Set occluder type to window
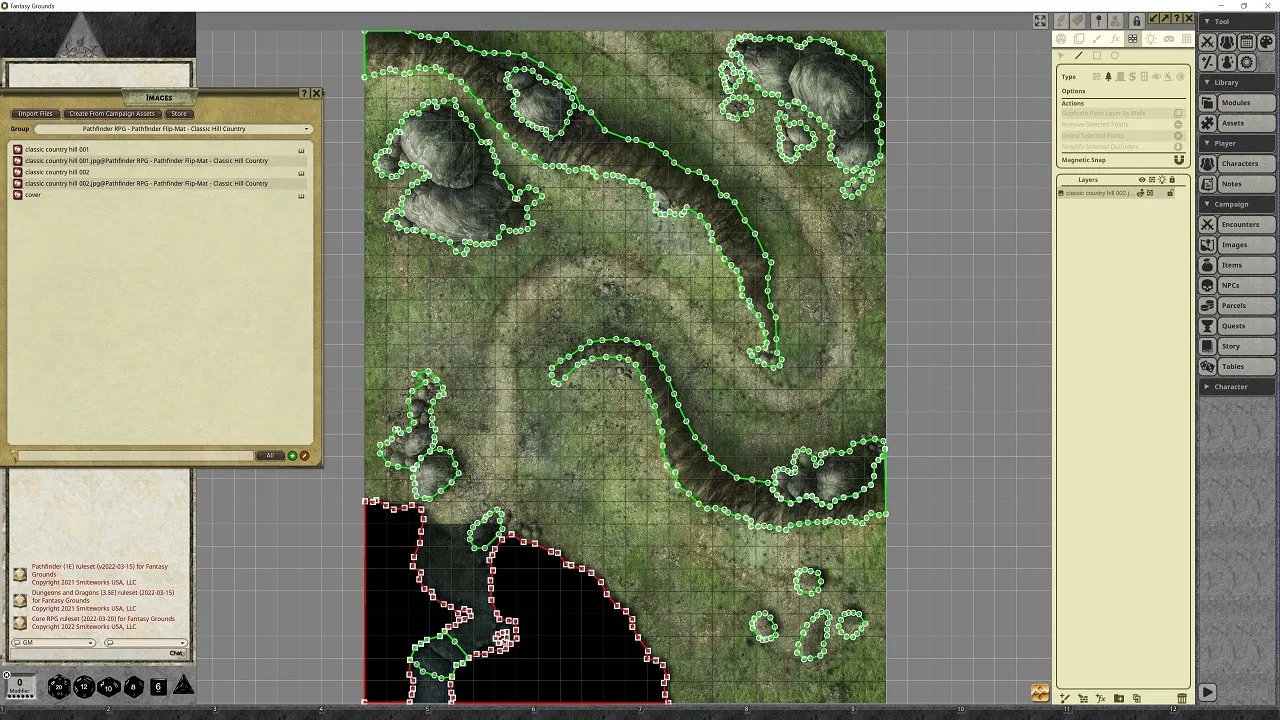This screenshot has height=720, width=1280. pyautogui.click(x=1144, y=76)
